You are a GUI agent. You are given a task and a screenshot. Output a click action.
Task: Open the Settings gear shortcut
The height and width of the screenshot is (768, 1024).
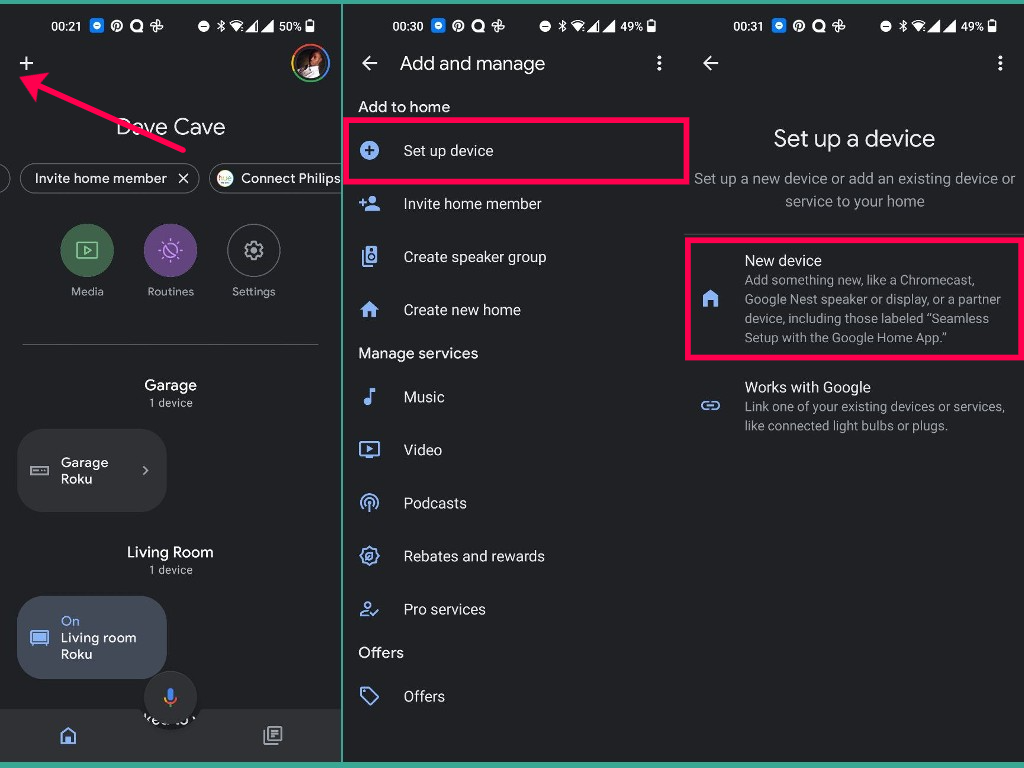(253, 250)
